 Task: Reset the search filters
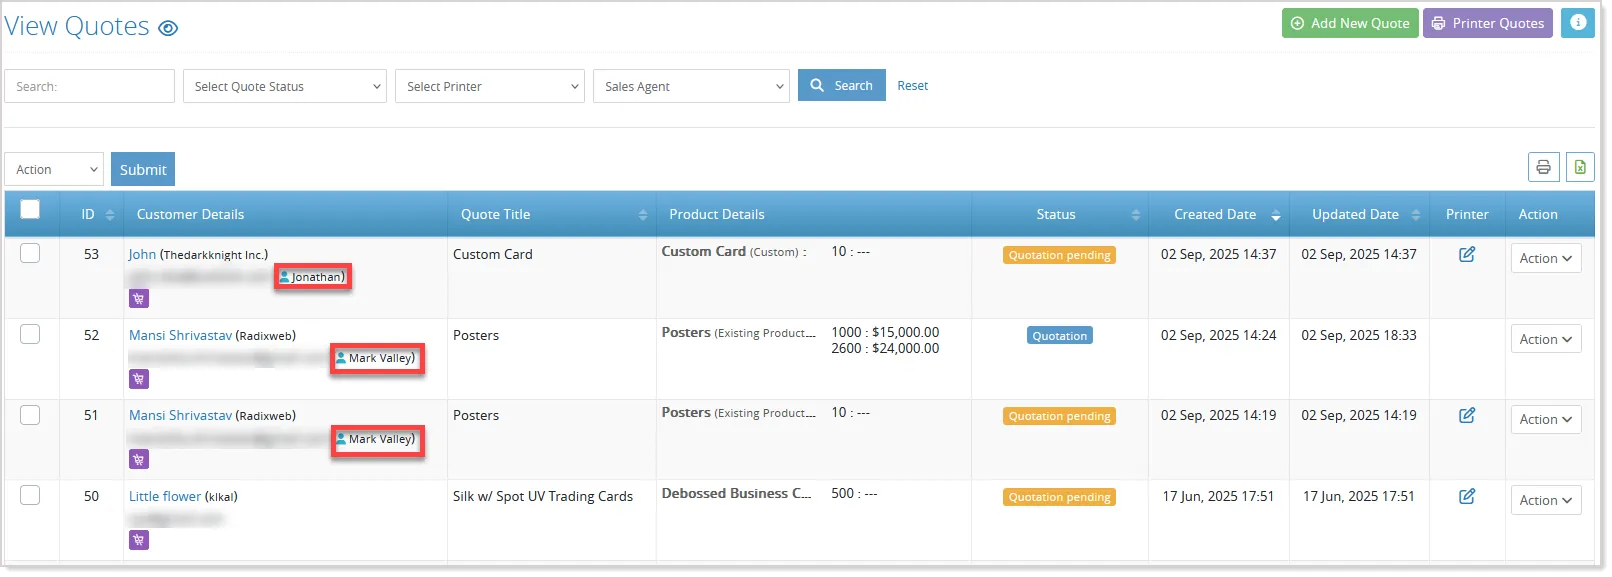(x=913, y=86)
